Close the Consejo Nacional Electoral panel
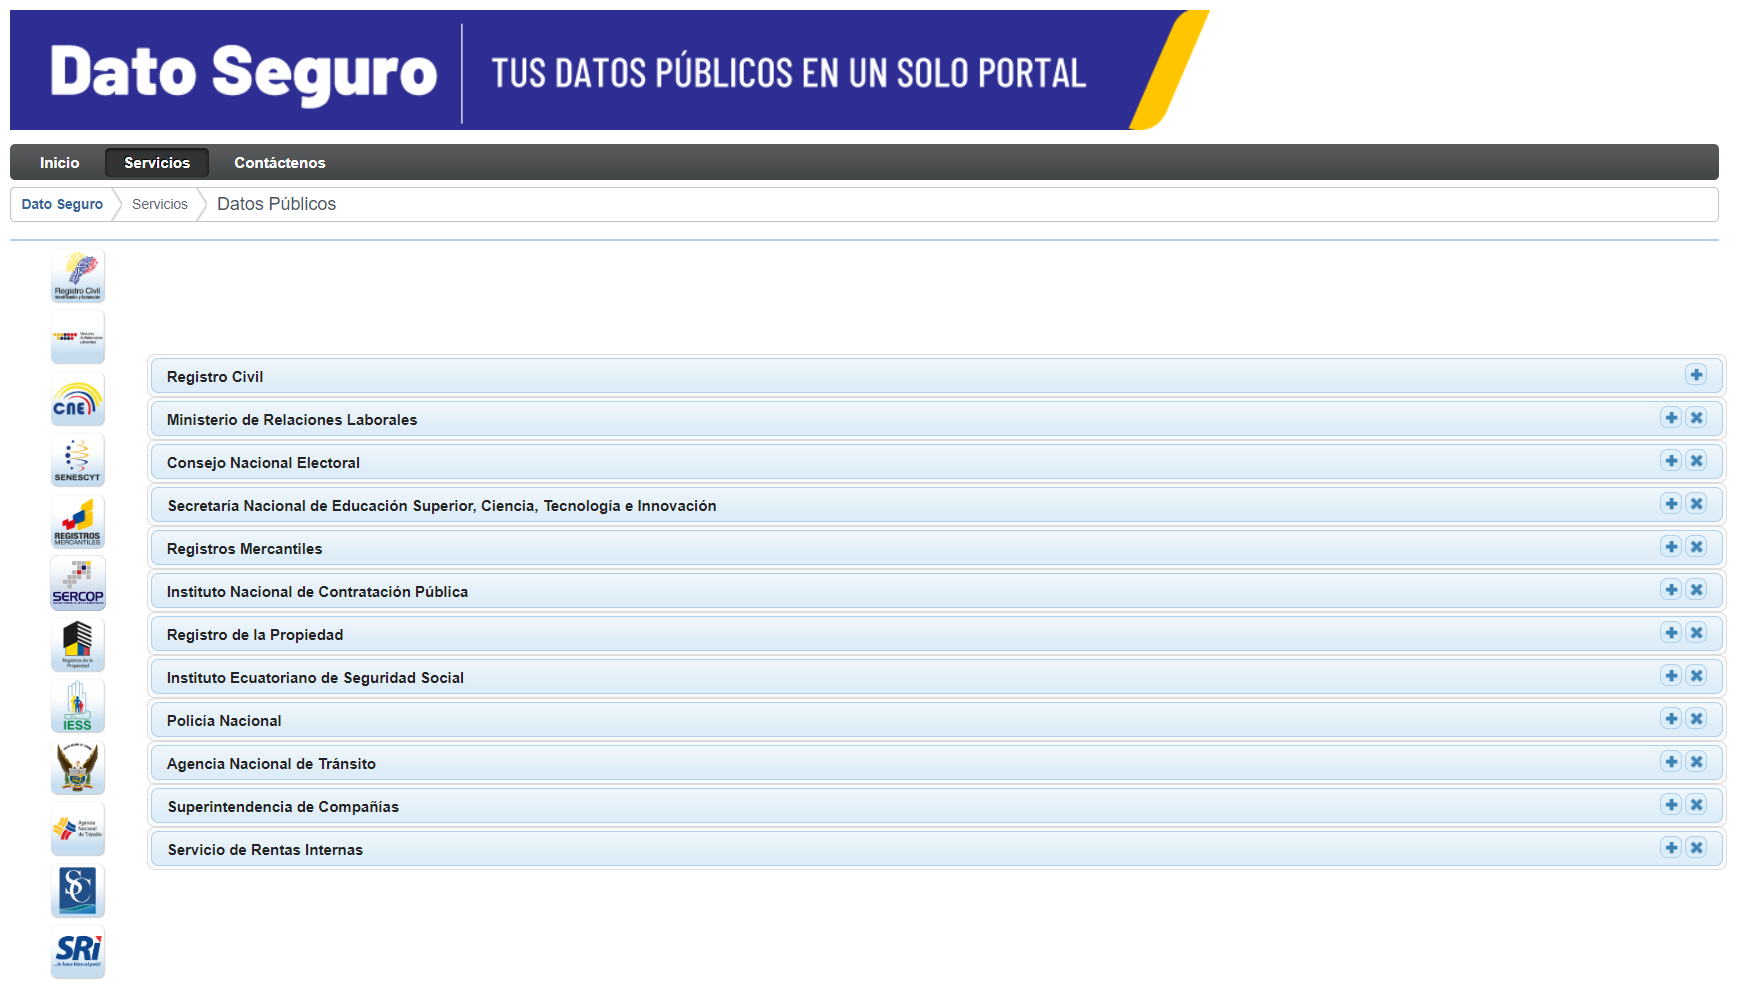The image size is (1743, 994). point(1696,461)
